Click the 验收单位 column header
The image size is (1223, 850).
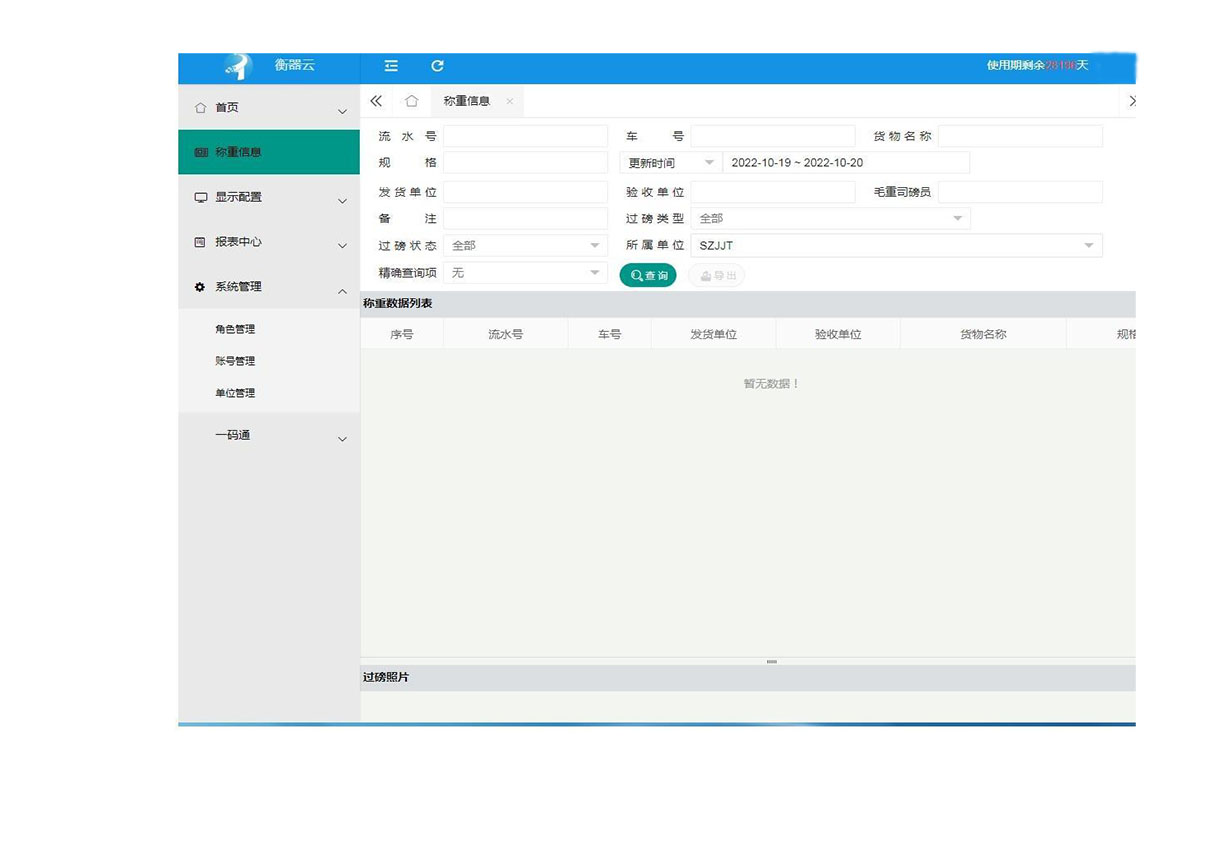coord(838,335)
